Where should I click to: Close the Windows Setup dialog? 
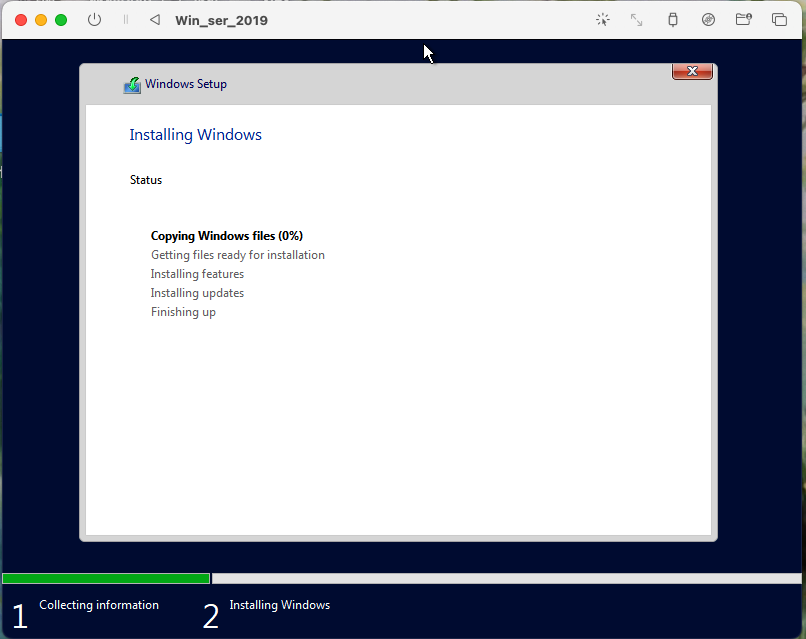coord(692,71)
